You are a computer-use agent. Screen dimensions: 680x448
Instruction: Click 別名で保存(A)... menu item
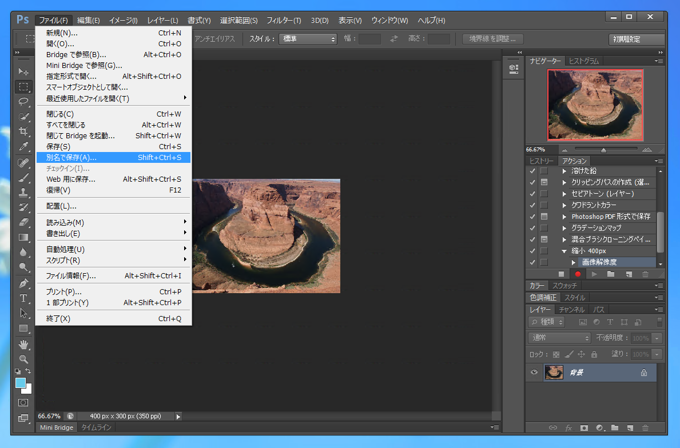(x=113, y=157)
